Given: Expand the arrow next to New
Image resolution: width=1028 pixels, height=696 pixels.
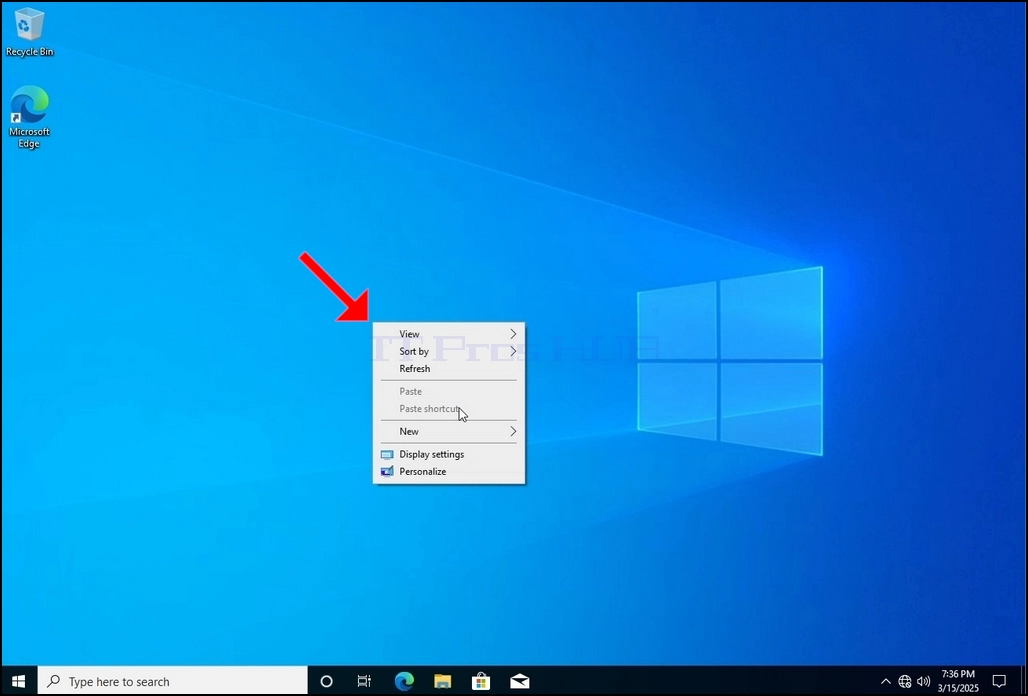Looking at the screenshot, I should click(513, 431).
